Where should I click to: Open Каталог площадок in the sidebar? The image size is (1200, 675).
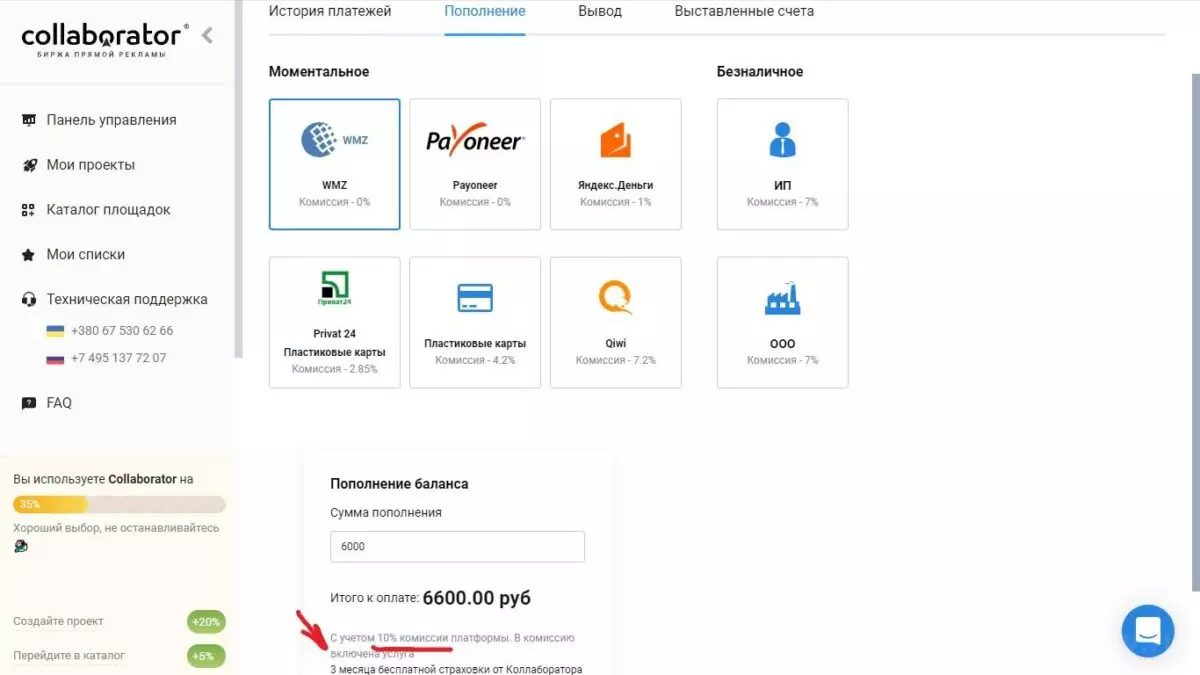108,210
